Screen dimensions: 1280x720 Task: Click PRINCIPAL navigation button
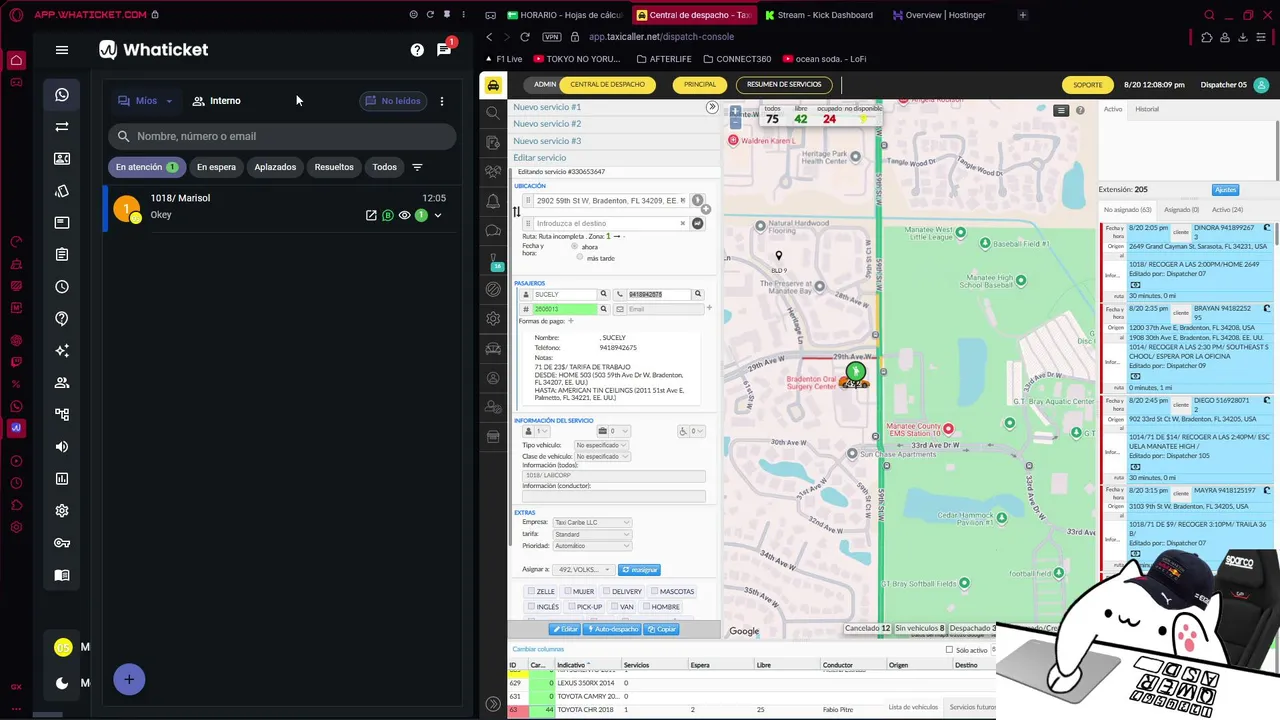(700, 85)
